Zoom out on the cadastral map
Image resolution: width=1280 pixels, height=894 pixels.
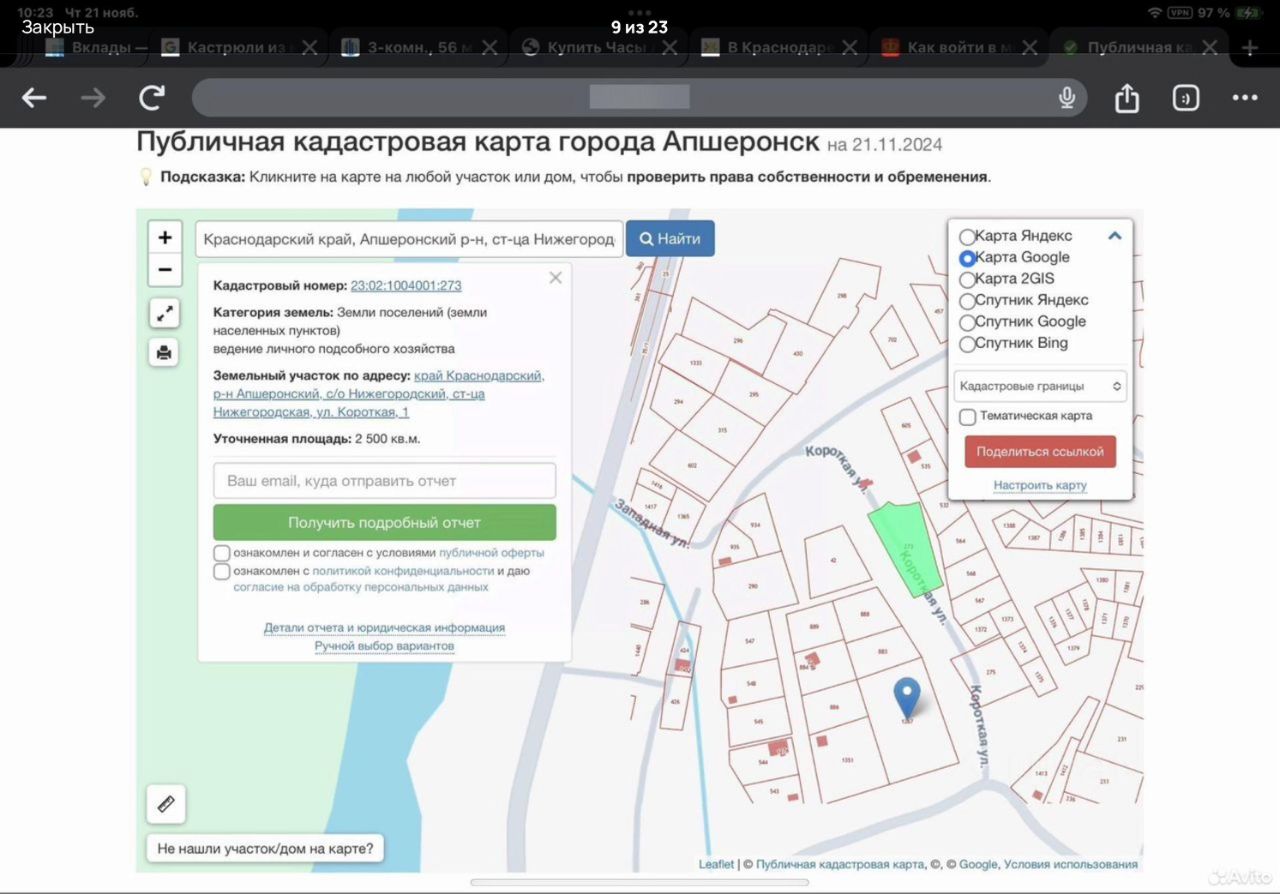[x=165, y=270]
